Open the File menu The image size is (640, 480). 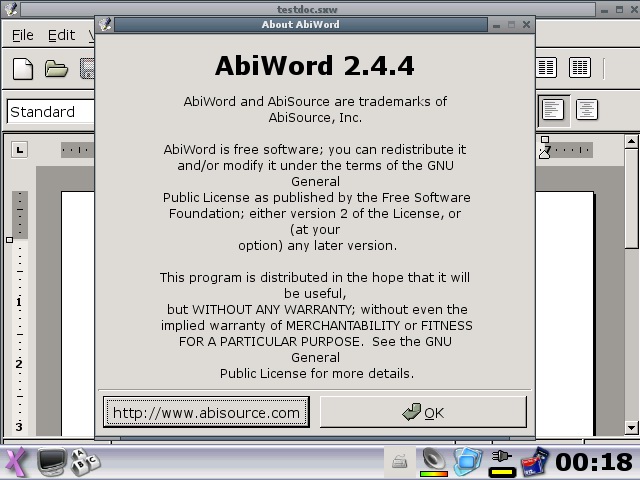pyautogui.click(x=22, y=35)
